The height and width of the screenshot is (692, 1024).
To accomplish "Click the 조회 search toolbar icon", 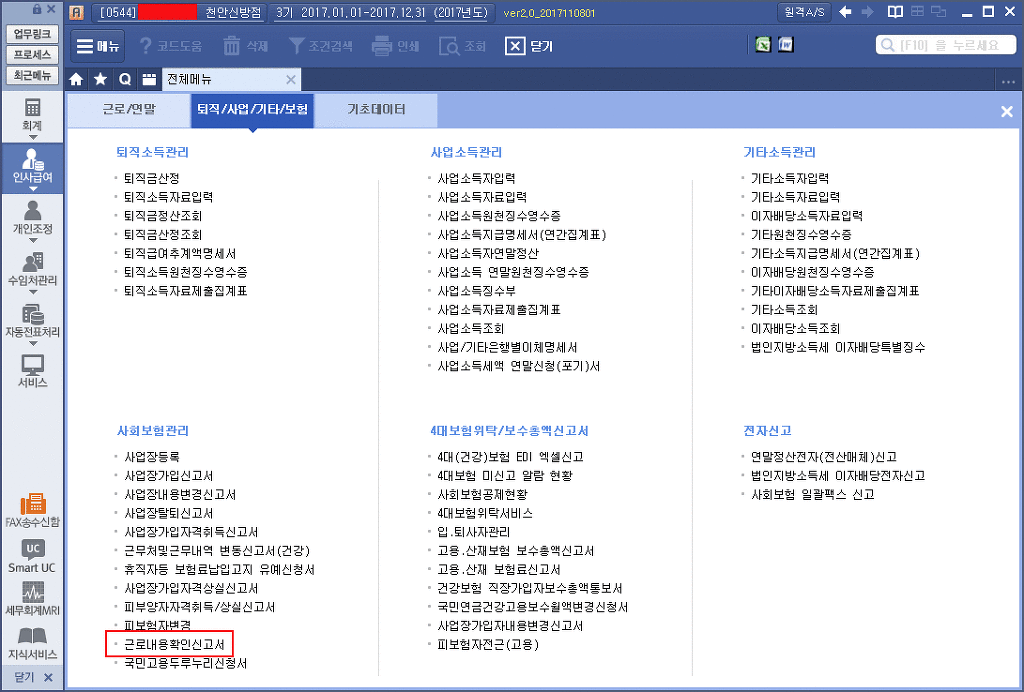I will (449, 46).
